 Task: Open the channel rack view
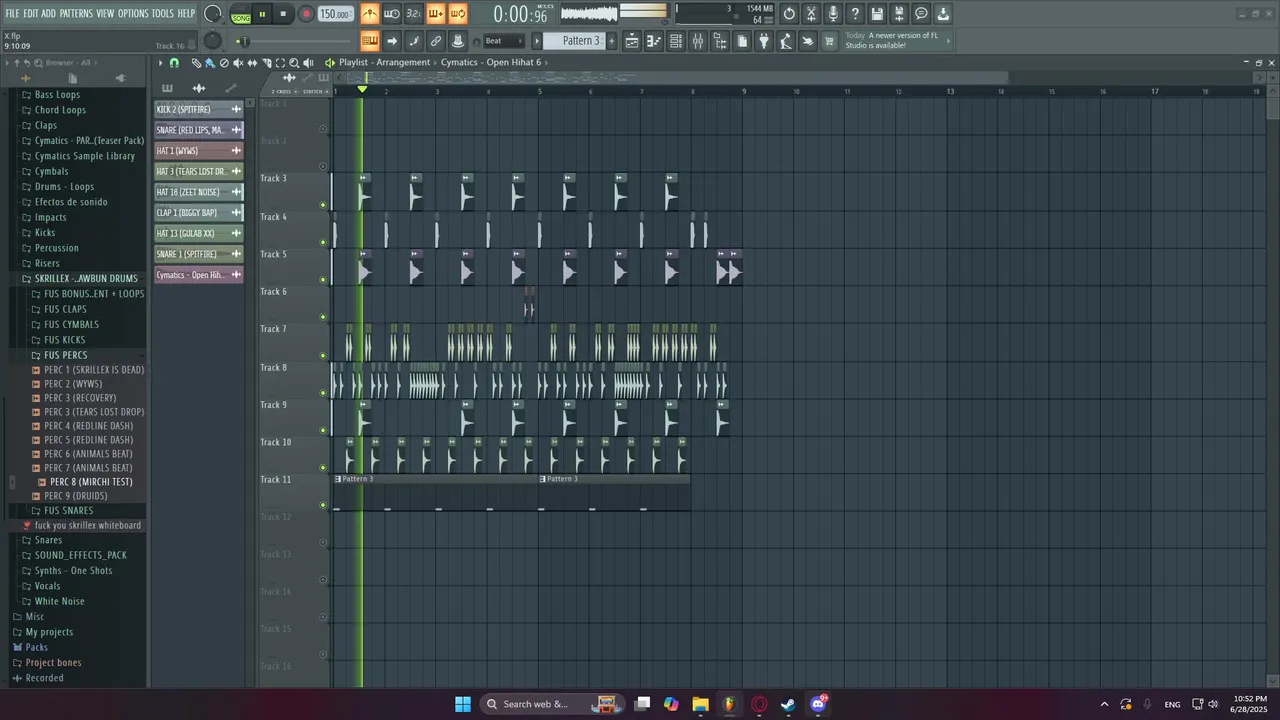coord(676,41)
